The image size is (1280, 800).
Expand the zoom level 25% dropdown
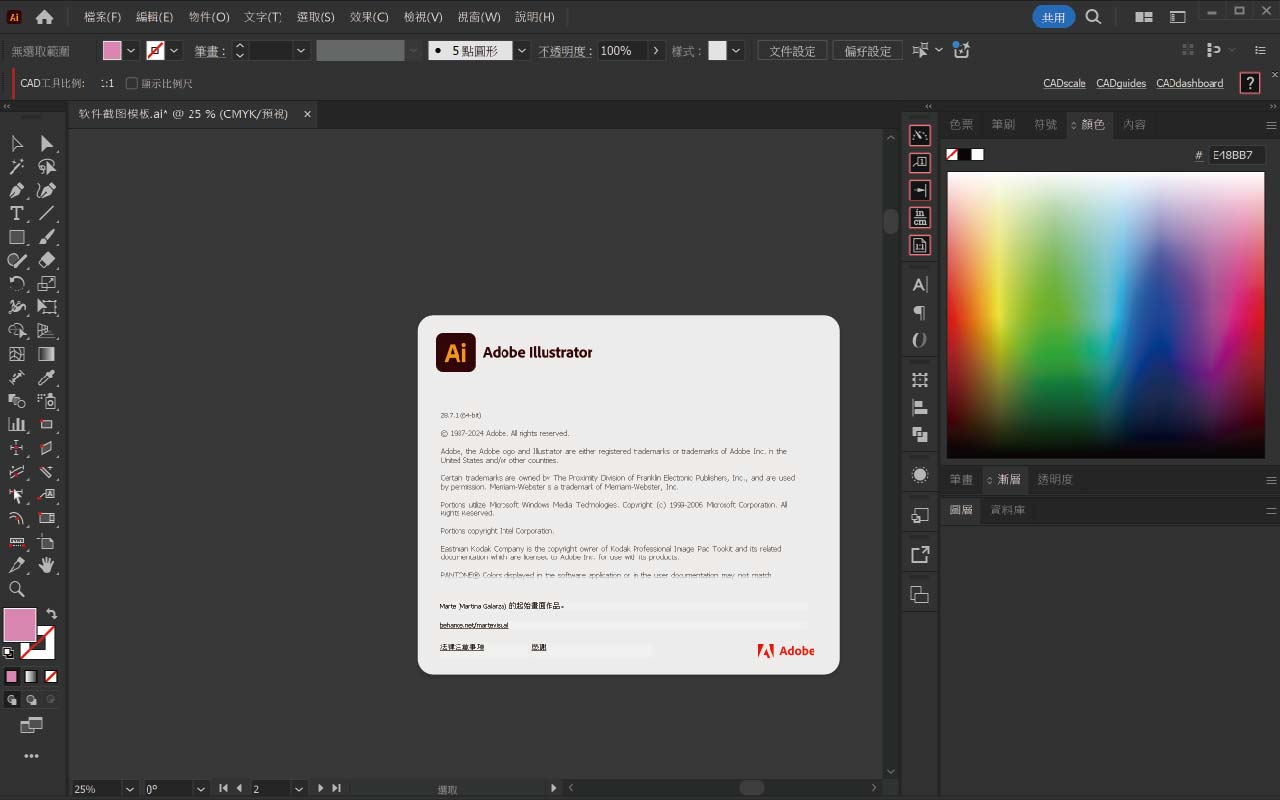tap(129, 789)
